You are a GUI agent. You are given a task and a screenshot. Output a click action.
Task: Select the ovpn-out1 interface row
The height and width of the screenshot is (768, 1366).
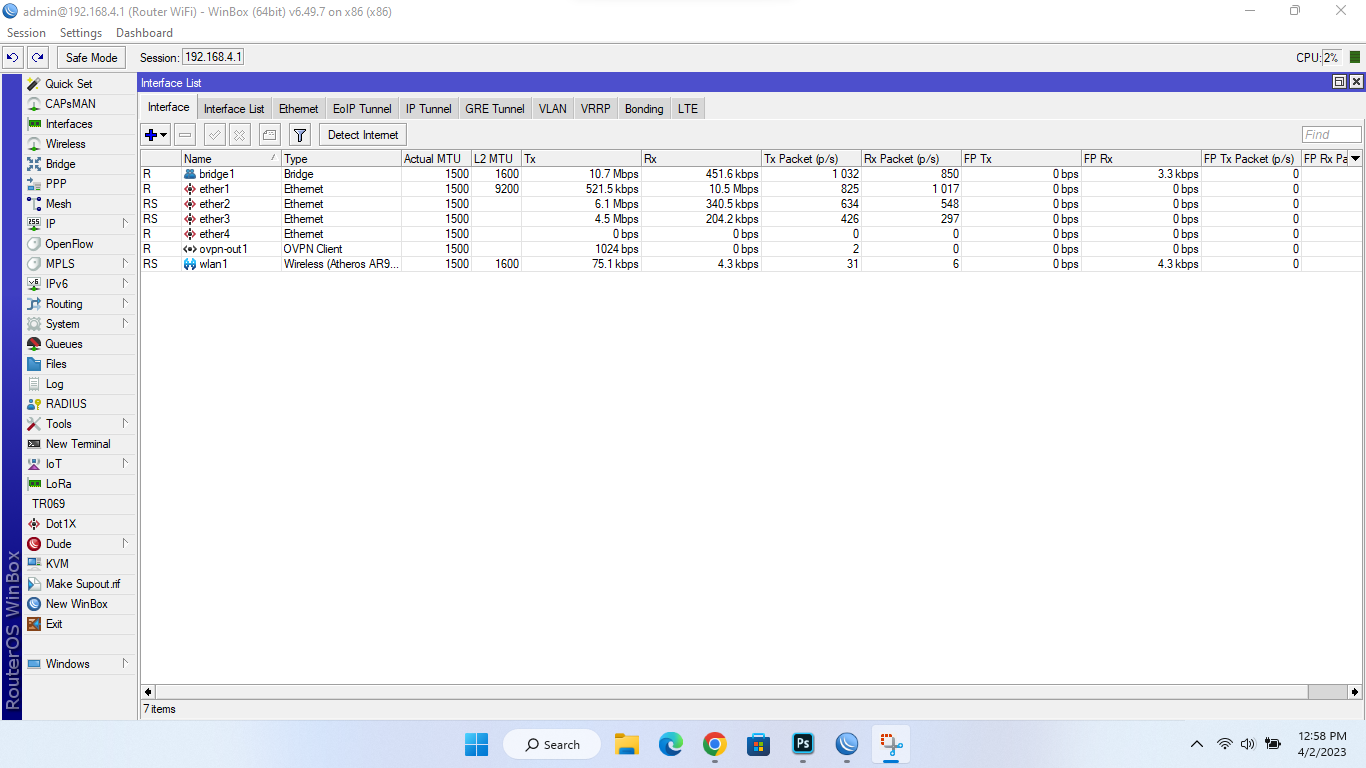(751, 249)
